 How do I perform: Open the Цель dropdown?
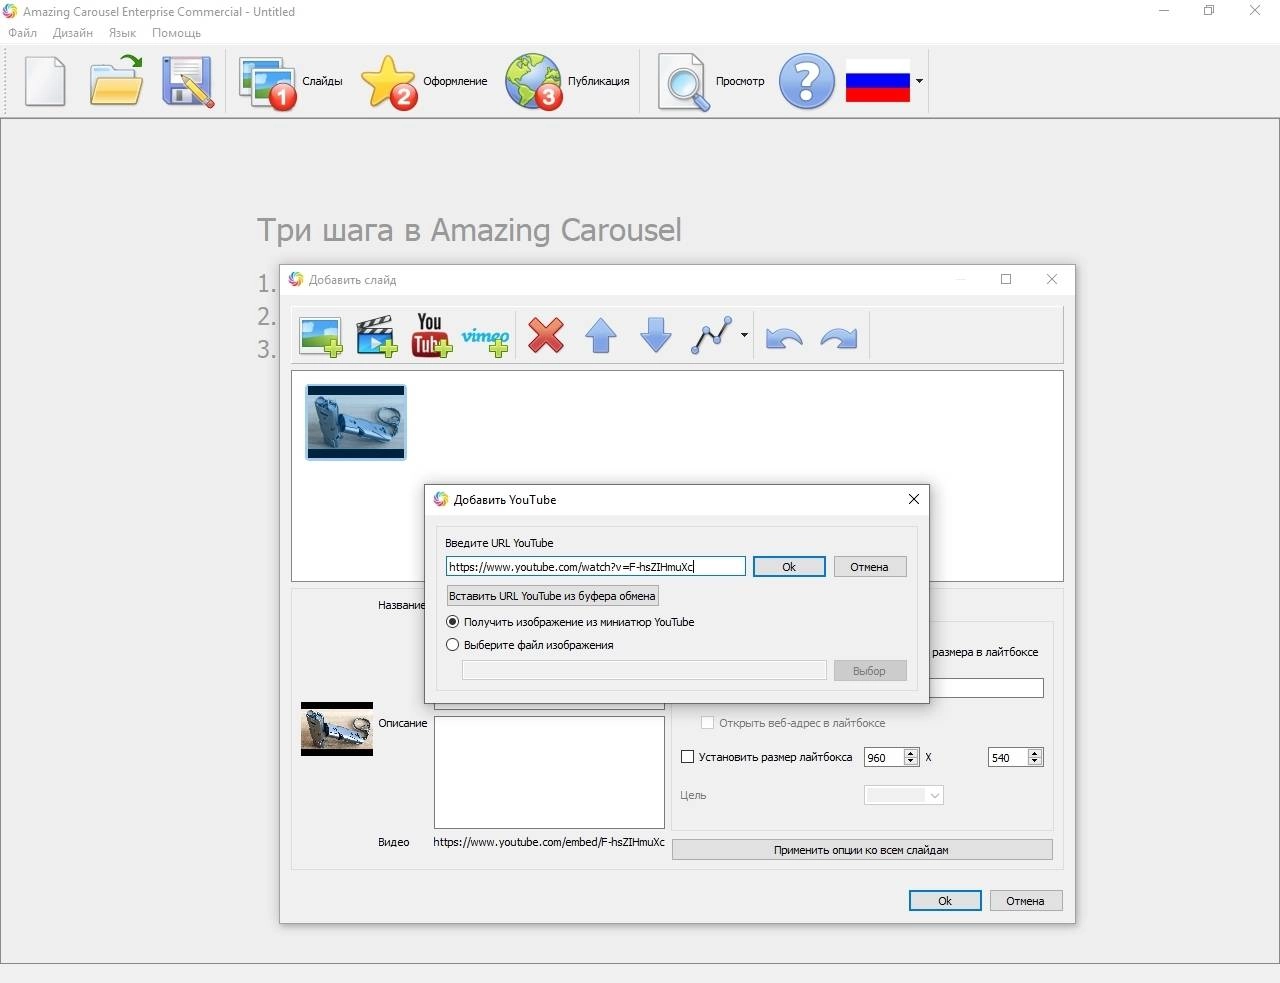pos(904,795)
